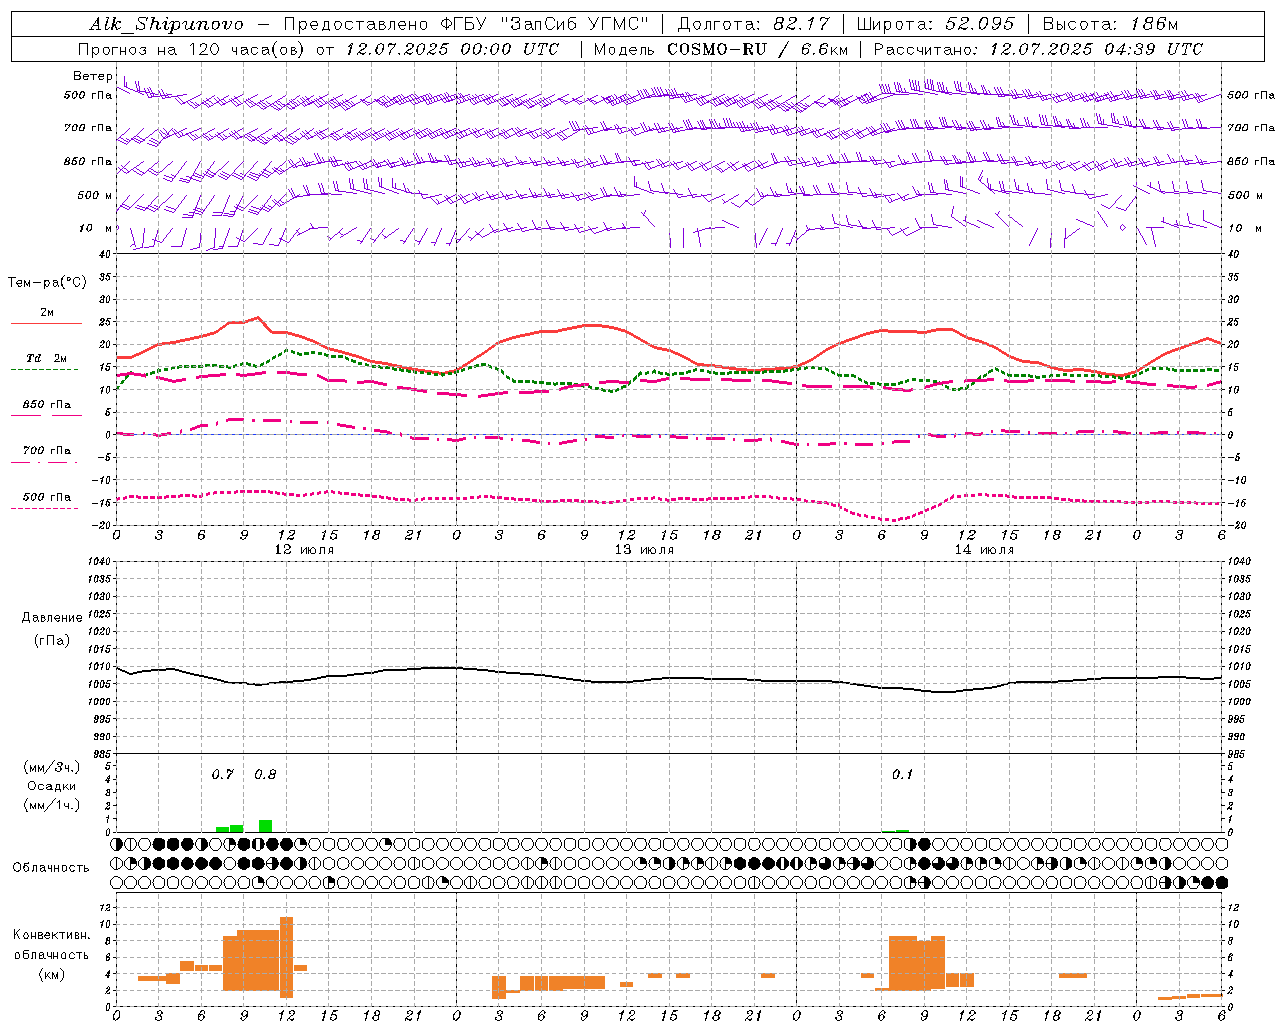Select the elevation text Высота: 186м
The height and width of the screenshot is (1024, 1280).
point(1111,24)
